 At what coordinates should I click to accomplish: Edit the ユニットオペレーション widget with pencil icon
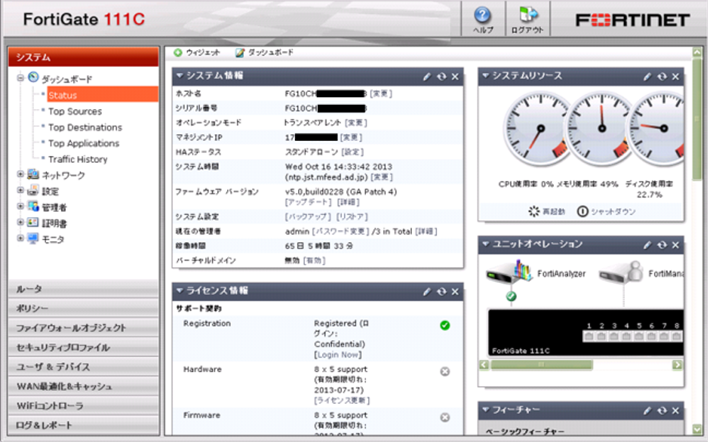pos(647,245)
